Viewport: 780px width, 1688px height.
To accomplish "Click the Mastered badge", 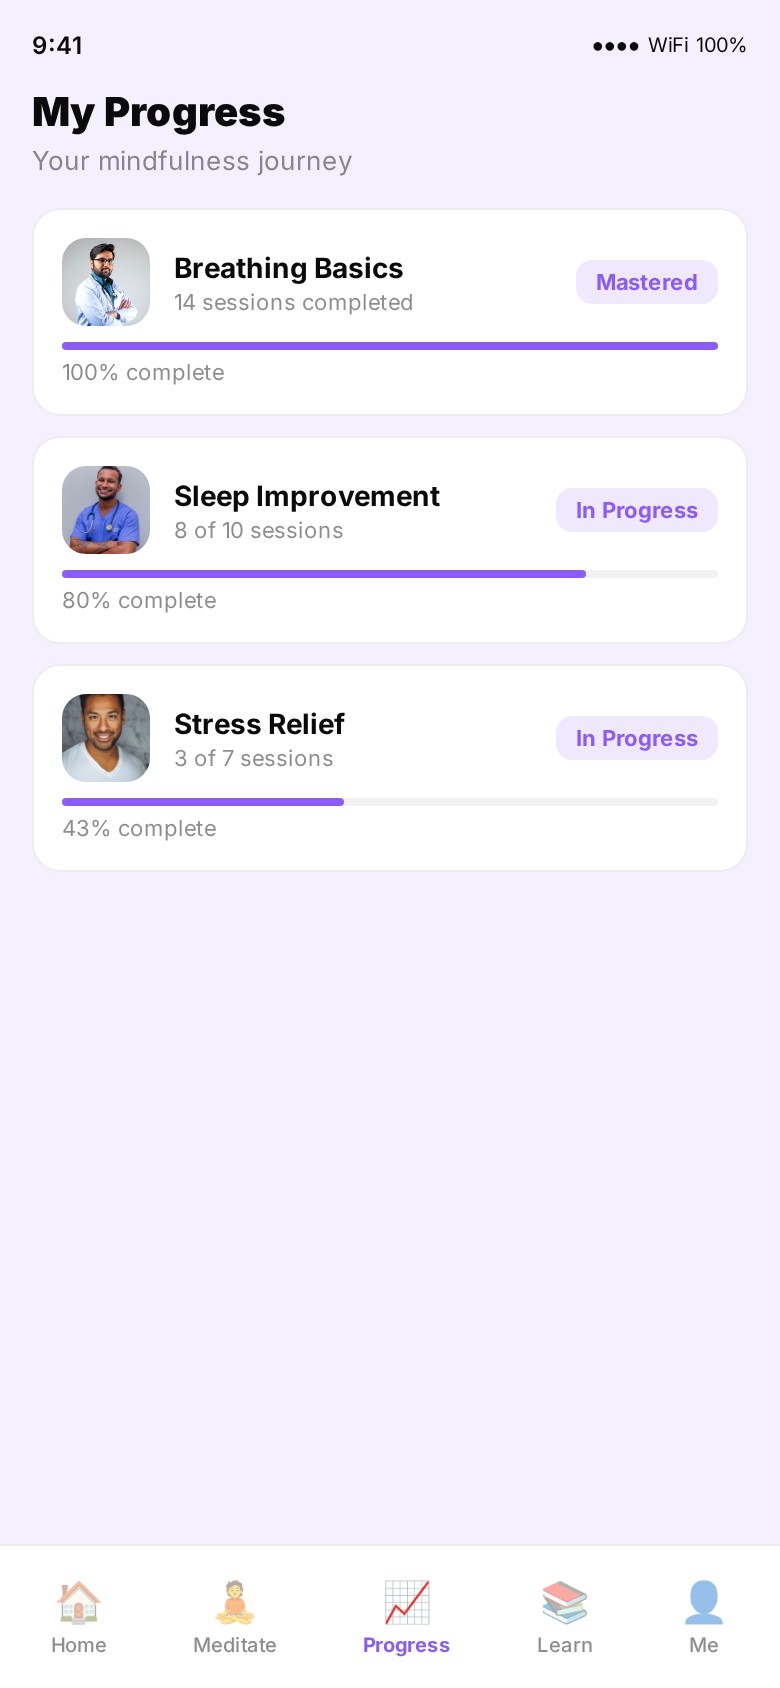I will pos(646,282).
